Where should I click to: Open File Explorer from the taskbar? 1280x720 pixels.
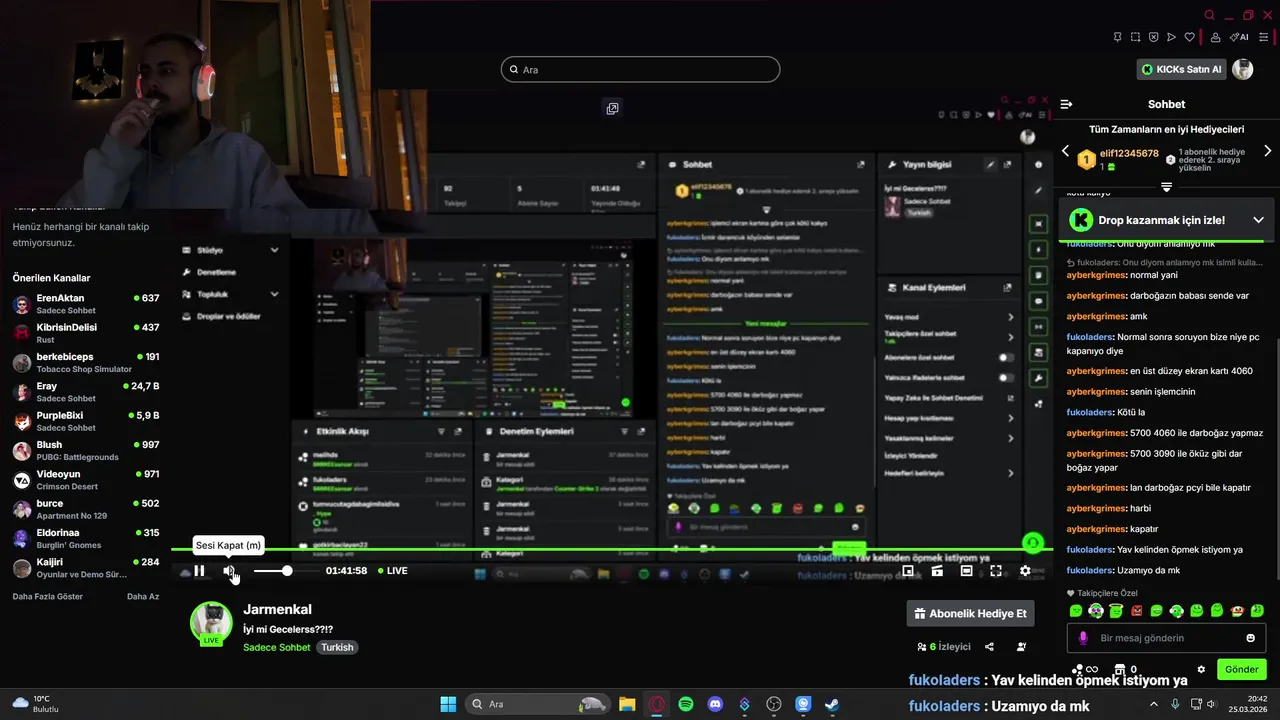pyautogui.click(x=627, y=704)
